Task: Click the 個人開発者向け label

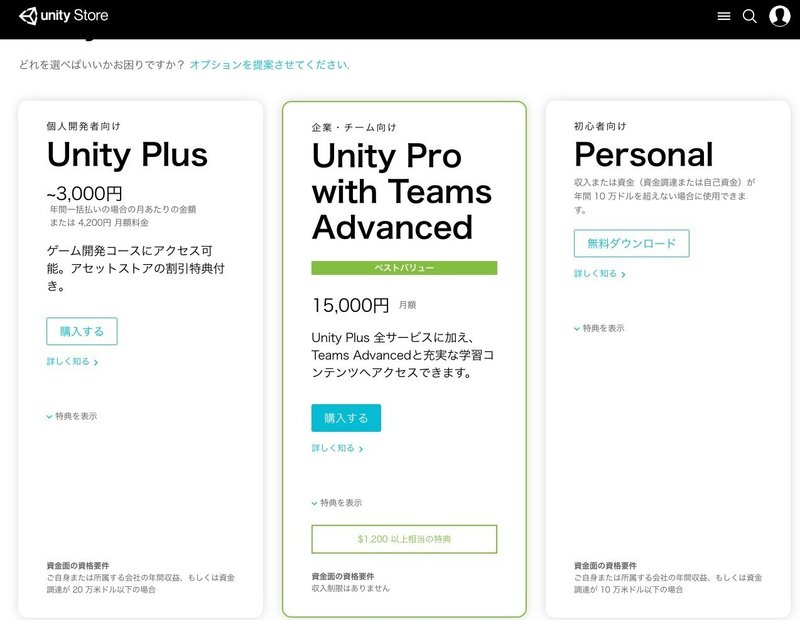Action: coord(84,126)
